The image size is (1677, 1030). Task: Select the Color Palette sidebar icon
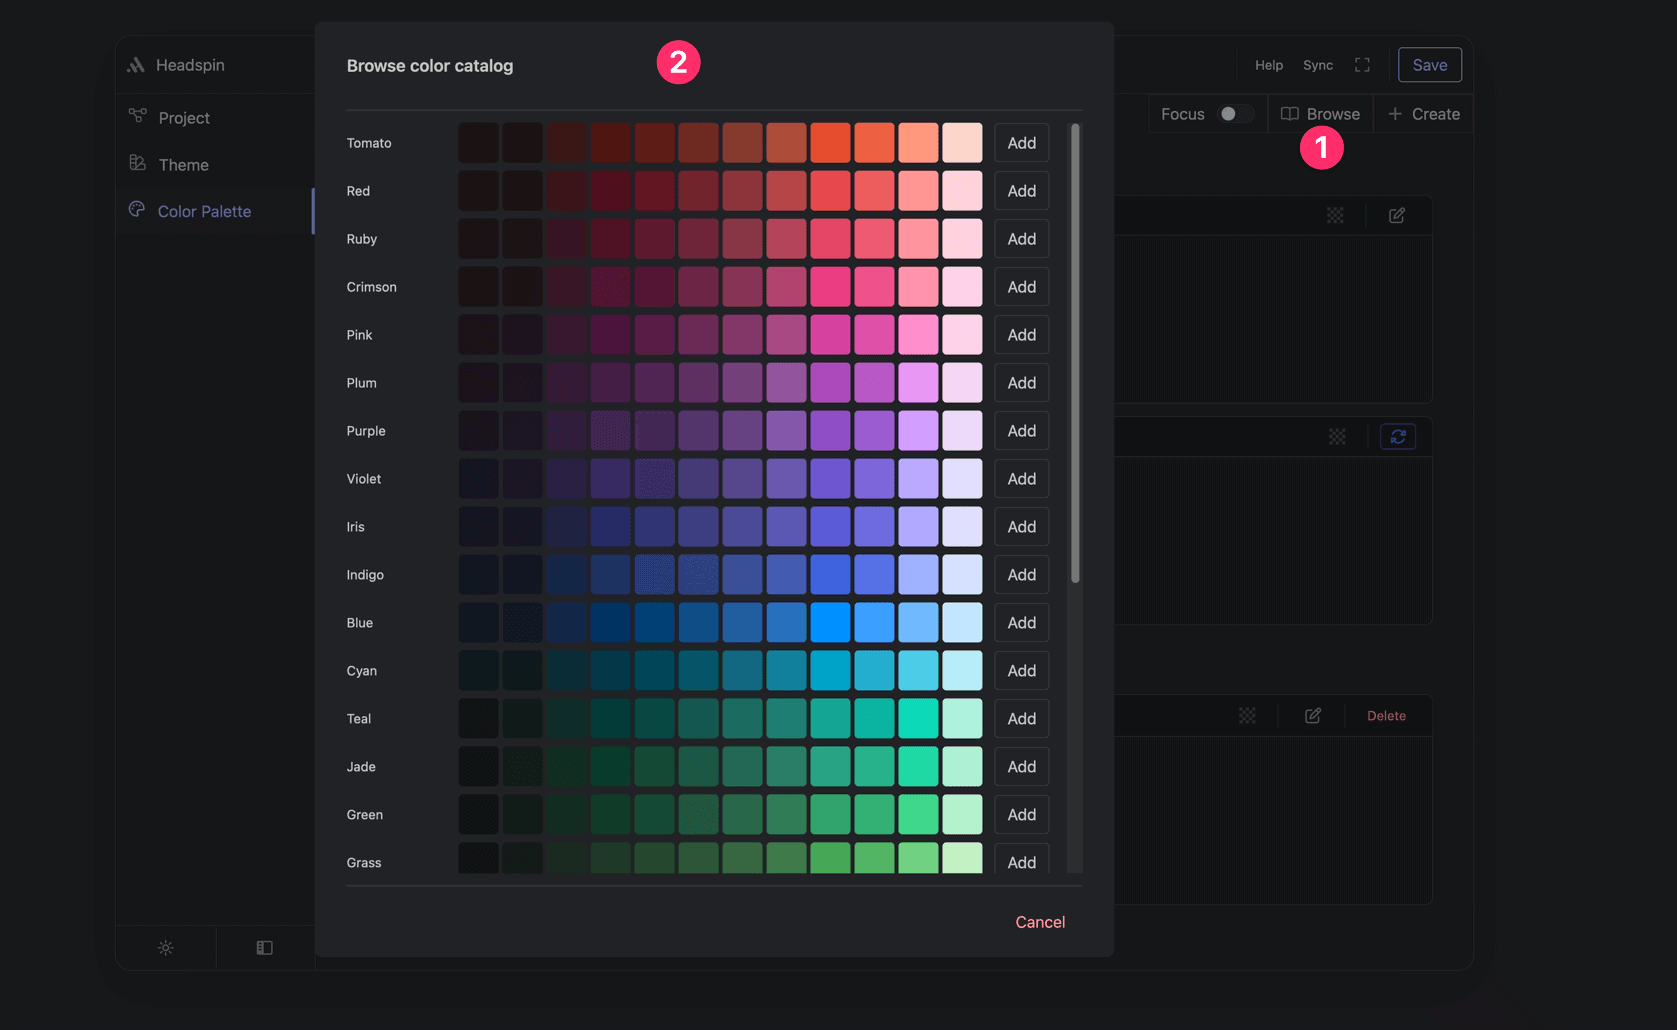[x=137, y=210]
